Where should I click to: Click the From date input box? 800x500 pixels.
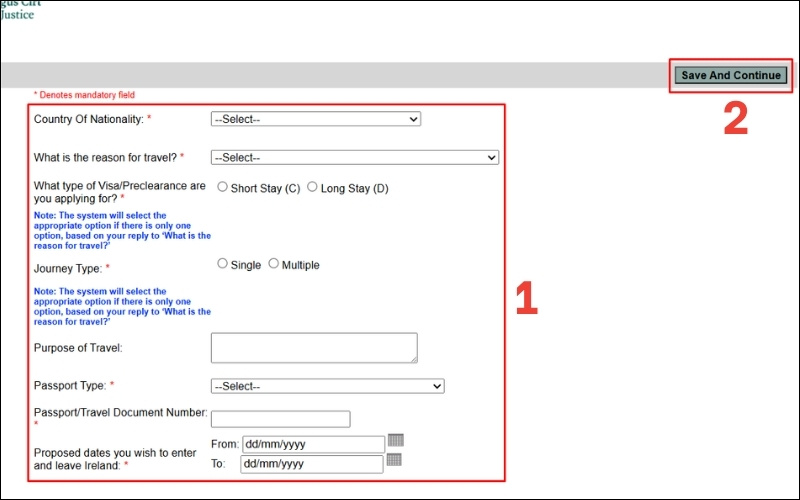click(311, 444)
